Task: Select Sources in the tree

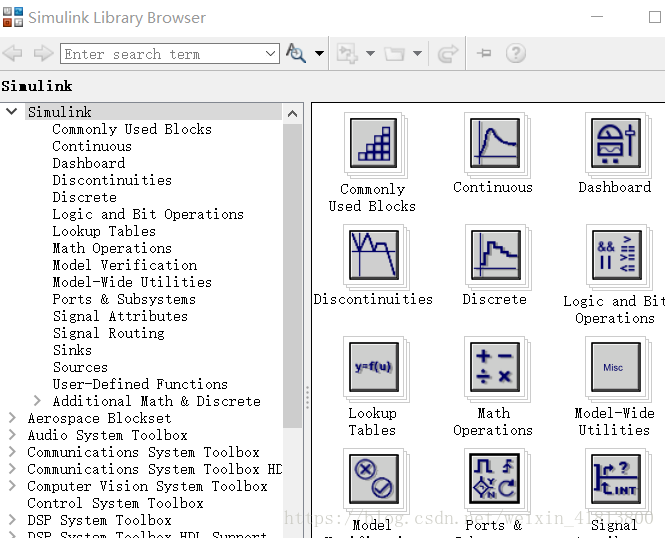Action: pyautogui.click(x=80, y=367)
